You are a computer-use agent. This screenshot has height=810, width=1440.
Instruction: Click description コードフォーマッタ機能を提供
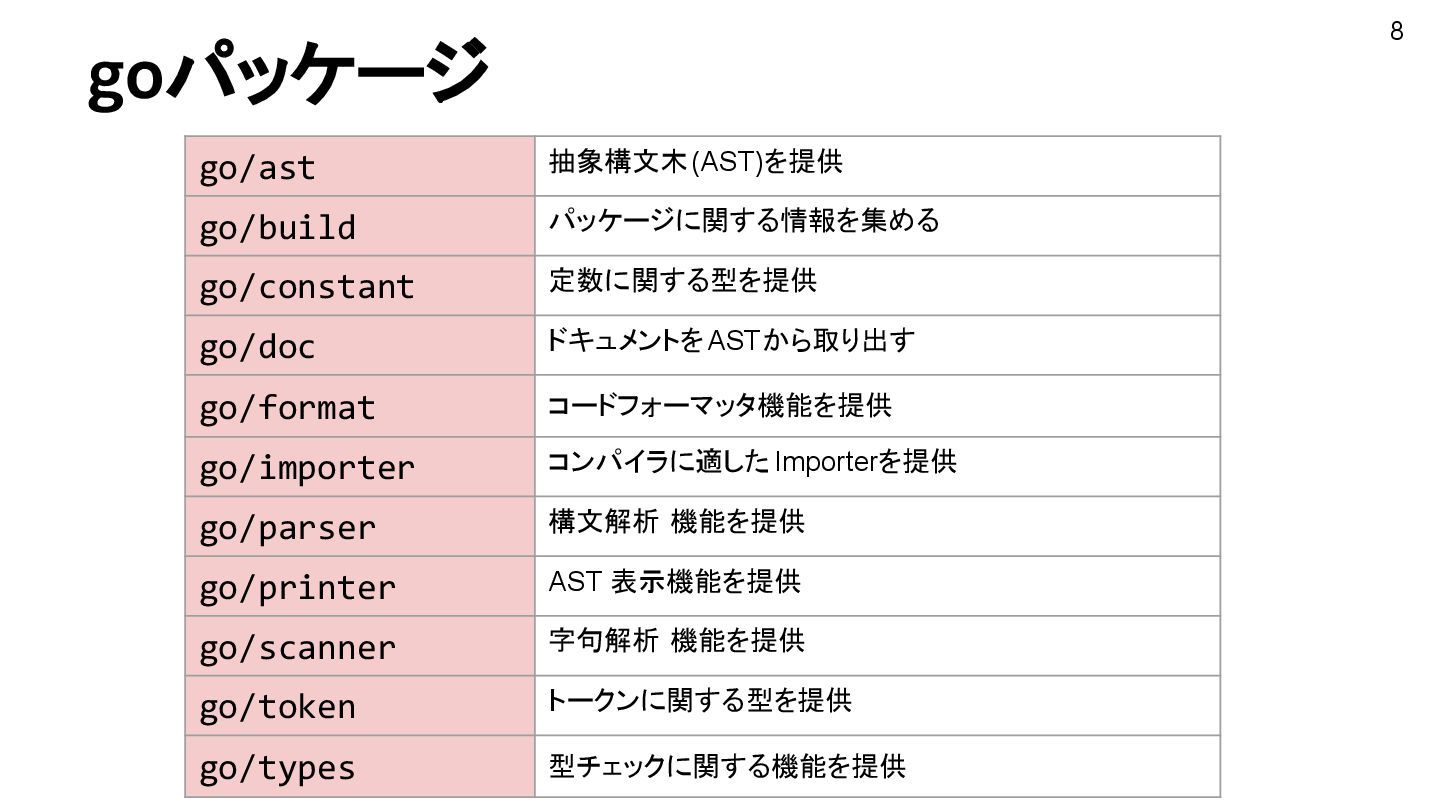coord(719,405)
